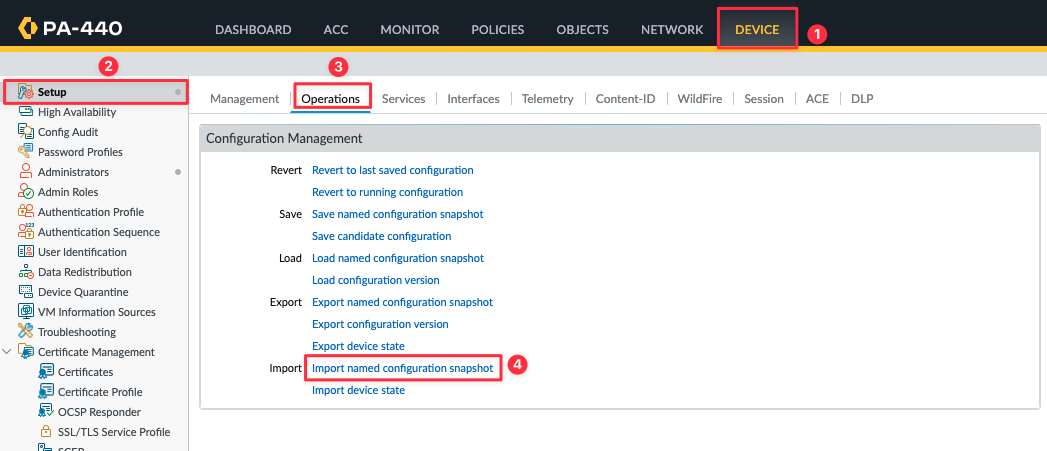Collapse the Certificate Management tree node
The height and width of the screenshot is (451, 1047).
[x=7, y=351]
